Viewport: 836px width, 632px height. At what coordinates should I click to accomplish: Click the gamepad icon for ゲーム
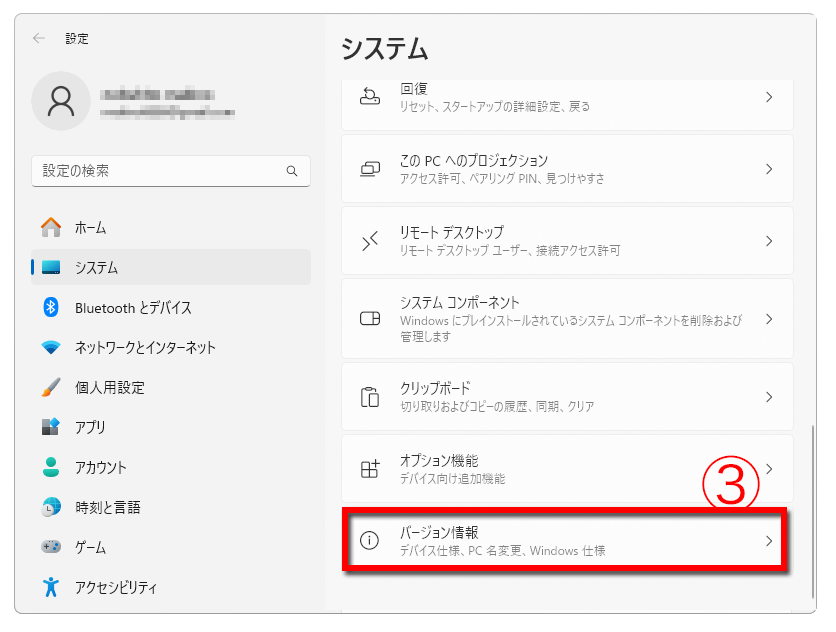(x=51, y=548)
